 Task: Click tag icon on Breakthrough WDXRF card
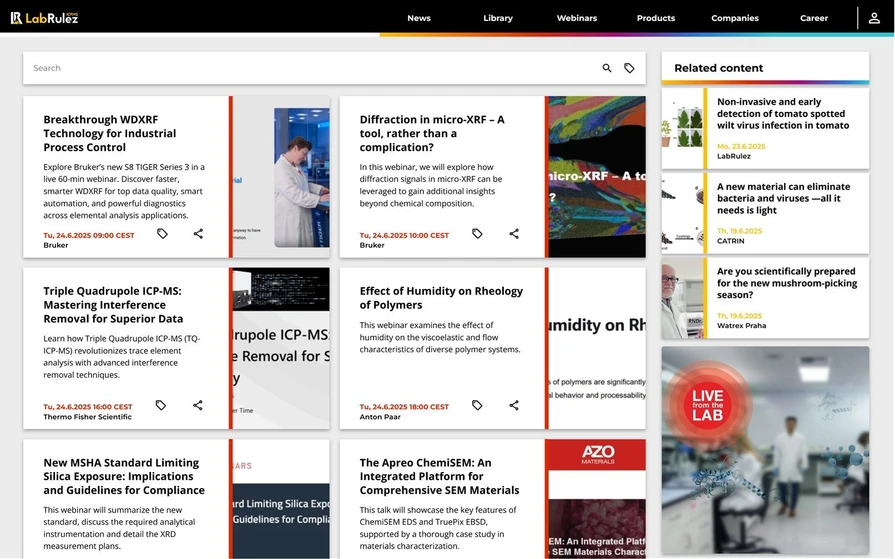coord(162,234)
